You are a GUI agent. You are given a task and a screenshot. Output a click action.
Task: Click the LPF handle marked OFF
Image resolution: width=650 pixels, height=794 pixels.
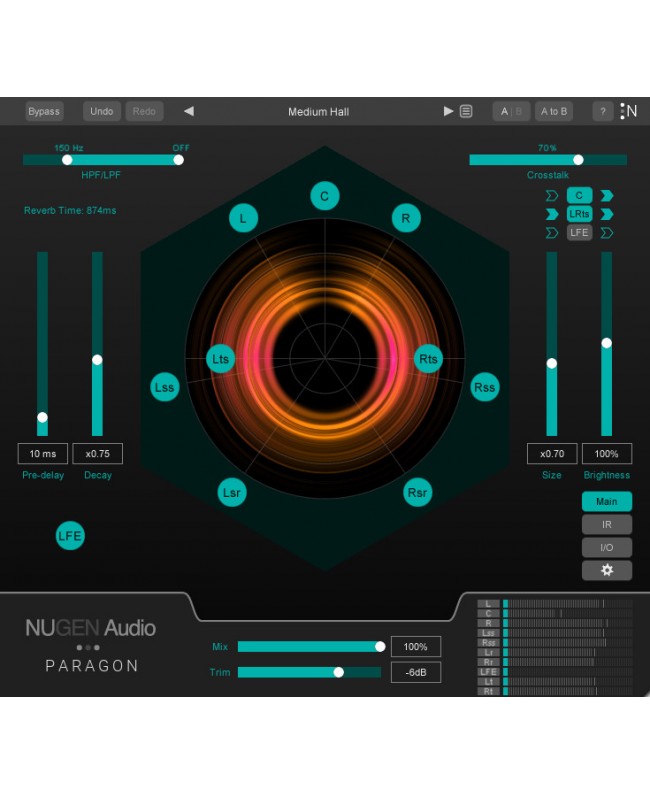[x=178, y=160]
